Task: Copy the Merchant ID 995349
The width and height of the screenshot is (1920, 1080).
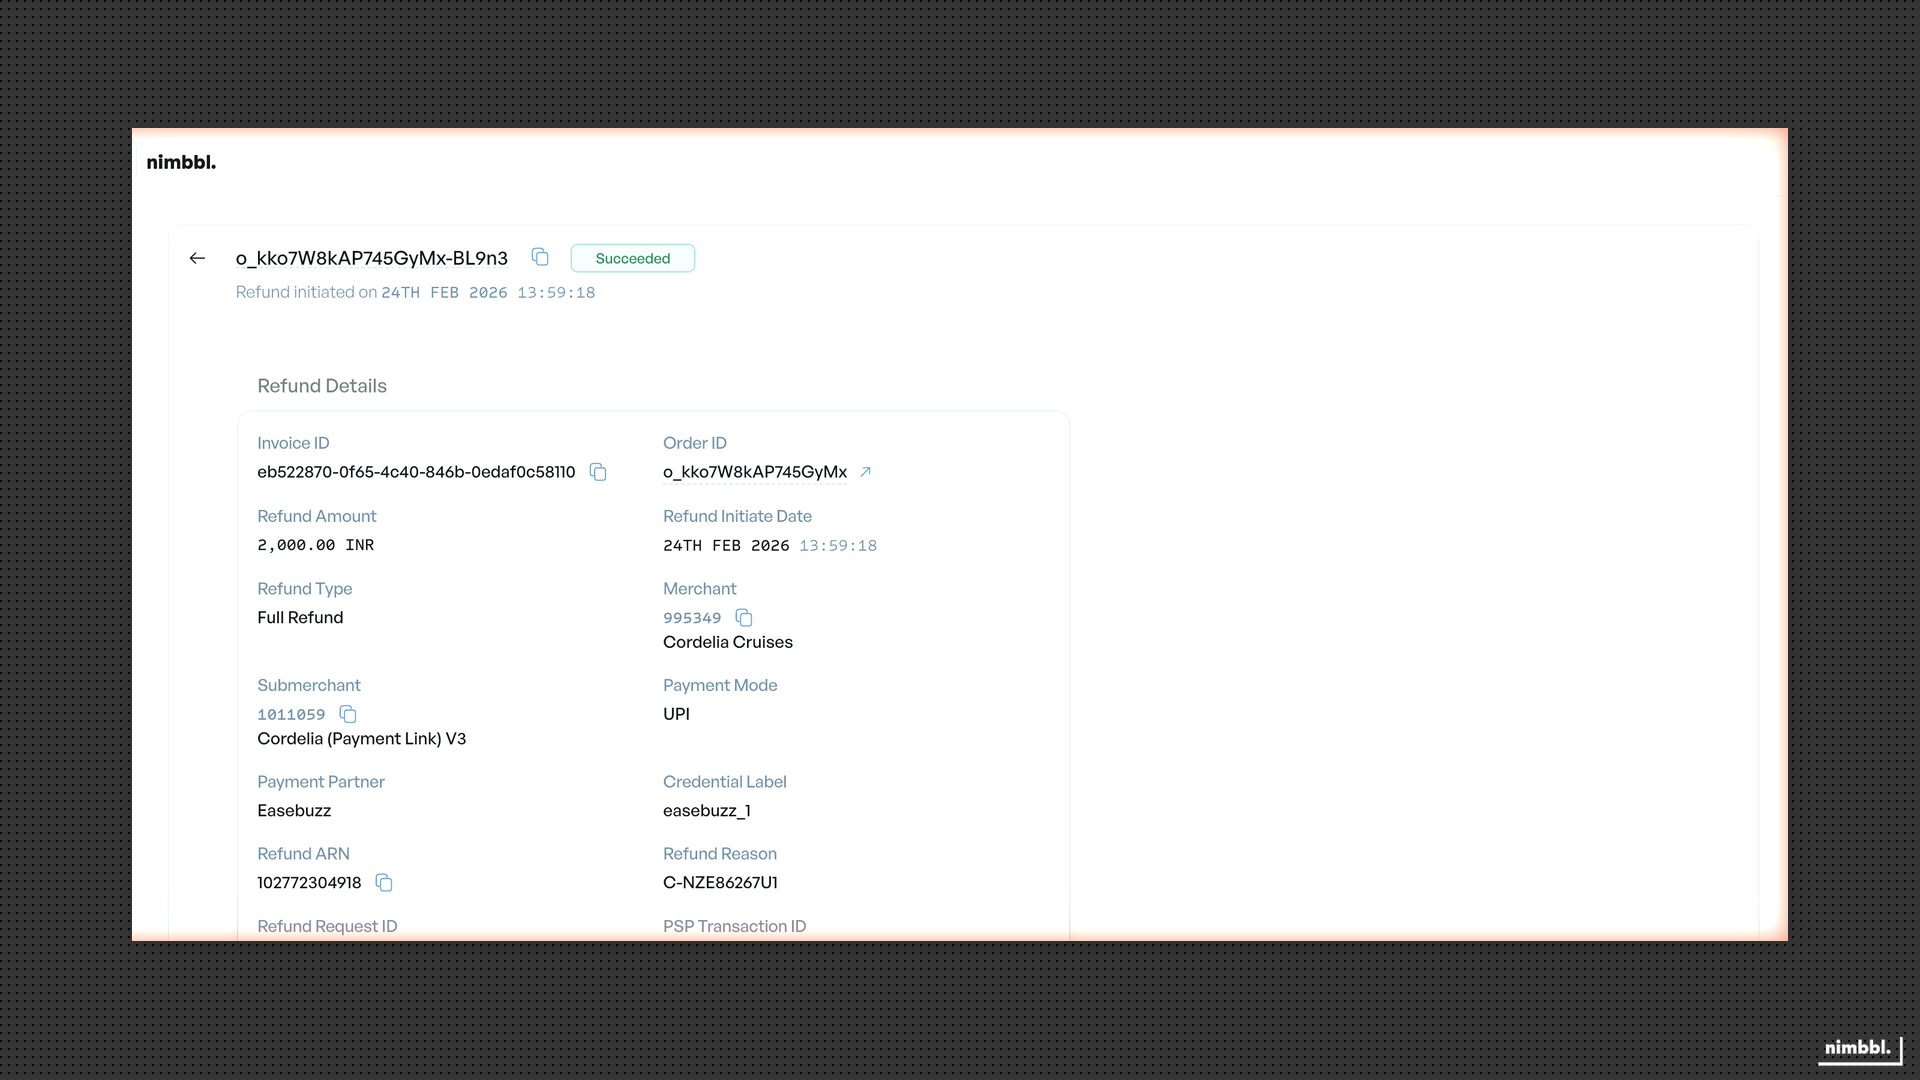Action: coord(744,617)
